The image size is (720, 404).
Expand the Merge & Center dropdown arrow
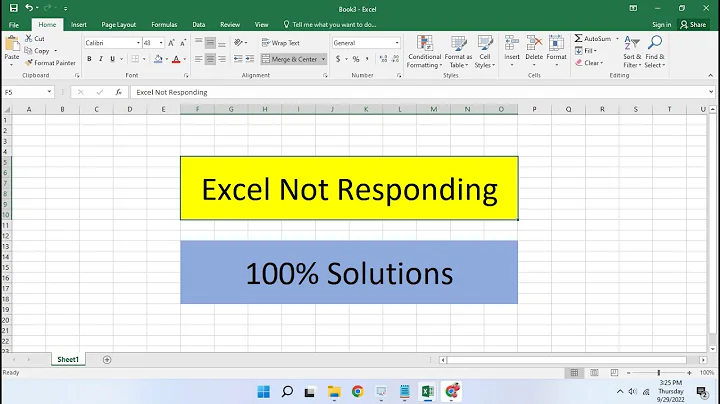(323, 59)
